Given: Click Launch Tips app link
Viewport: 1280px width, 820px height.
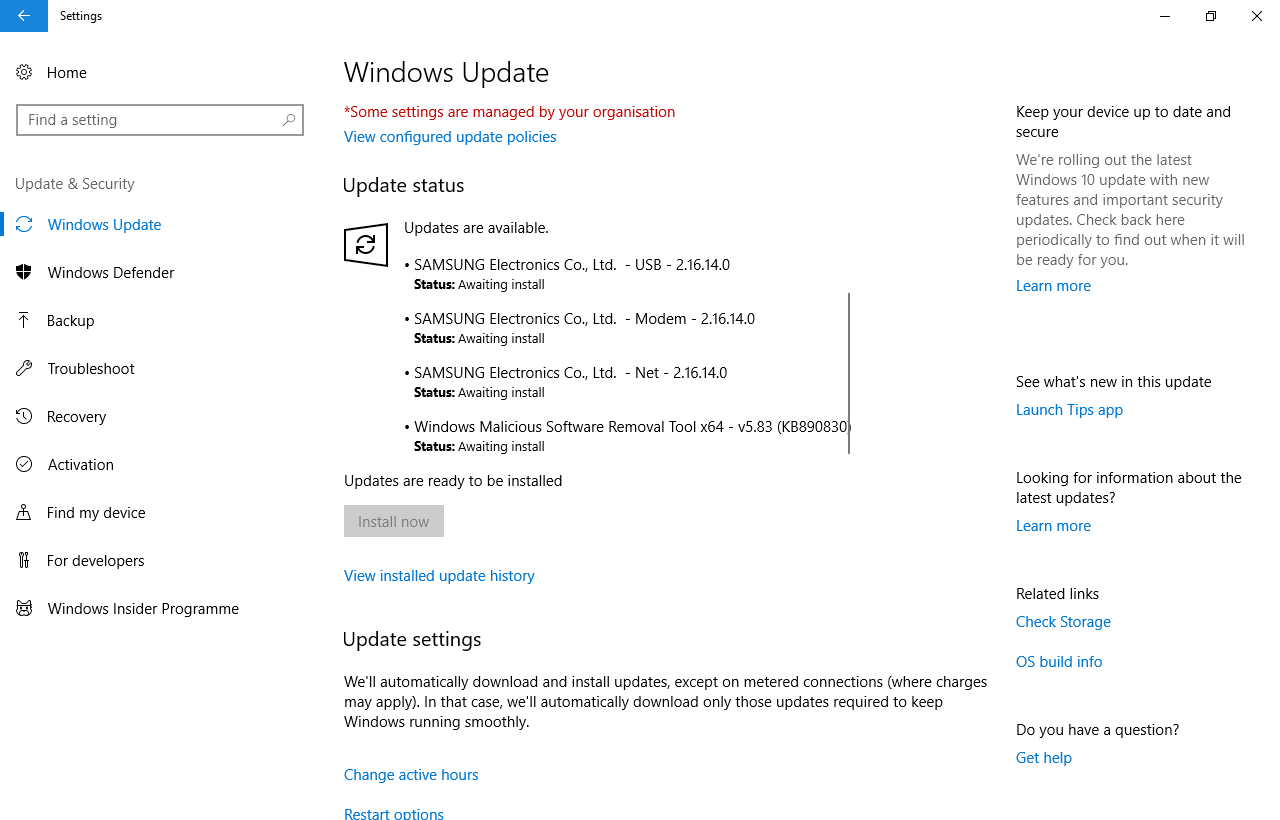Looking at the screenshot, I should click(1069, 410).
